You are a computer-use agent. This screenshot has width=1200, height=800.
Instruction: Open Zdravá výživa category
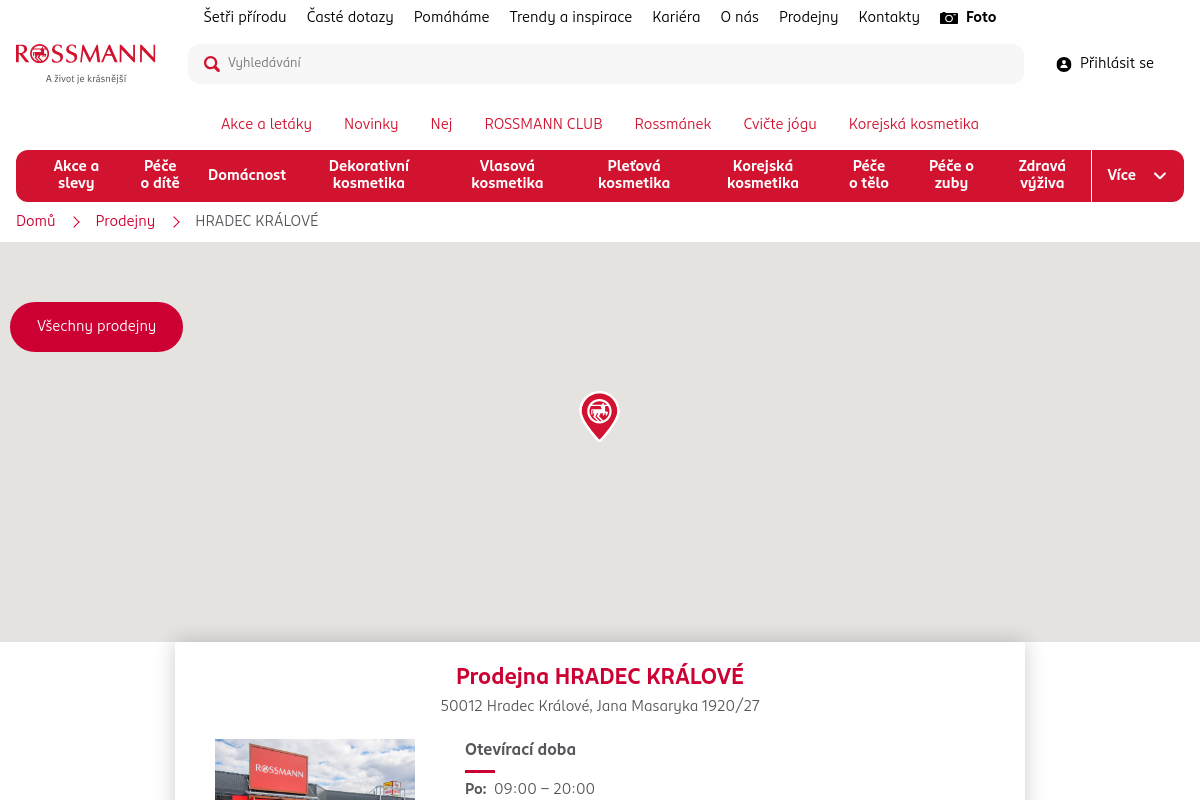point(1042,175)
